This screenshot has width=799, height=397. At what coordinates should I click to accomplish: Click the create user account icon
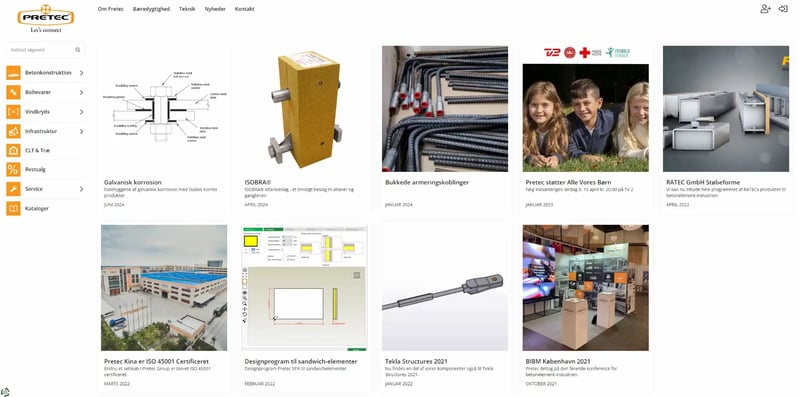(765, 9)
